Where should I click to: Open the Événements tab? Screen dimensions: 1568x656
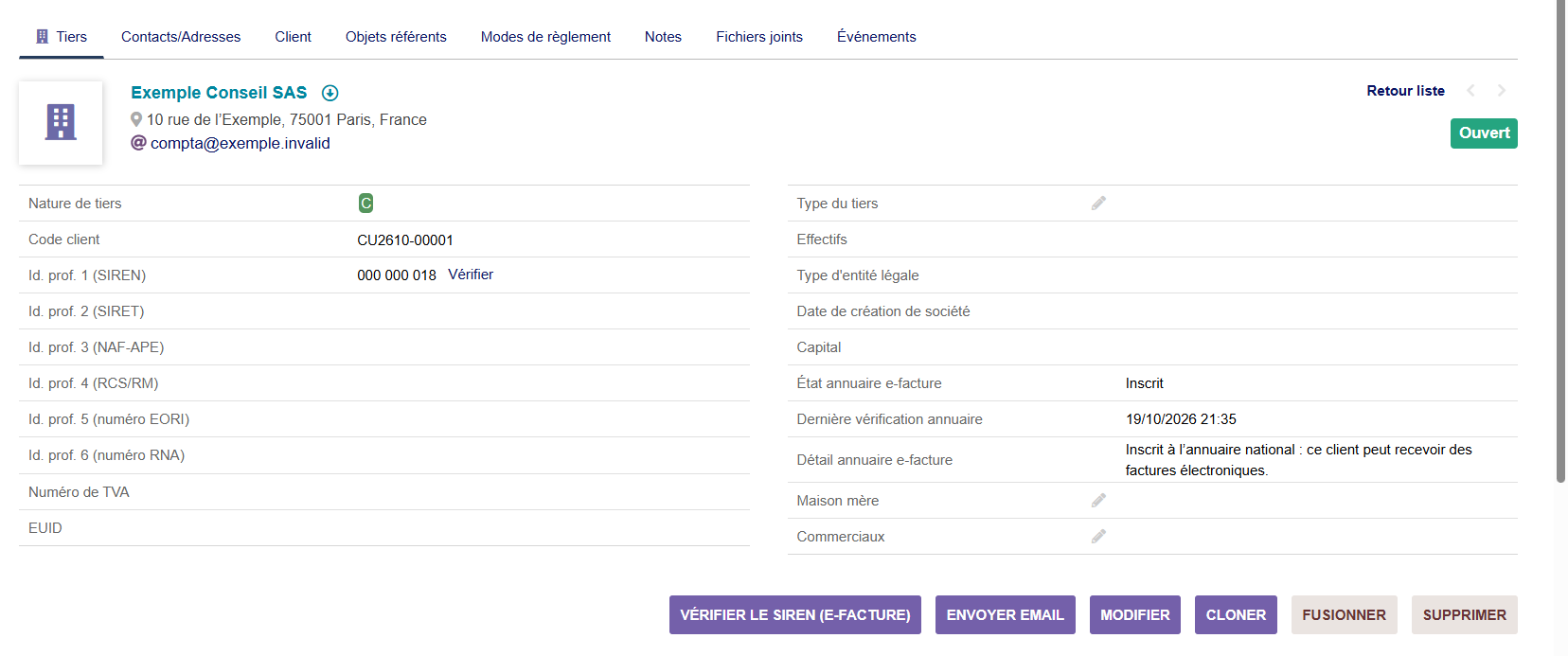click(877, 37)
